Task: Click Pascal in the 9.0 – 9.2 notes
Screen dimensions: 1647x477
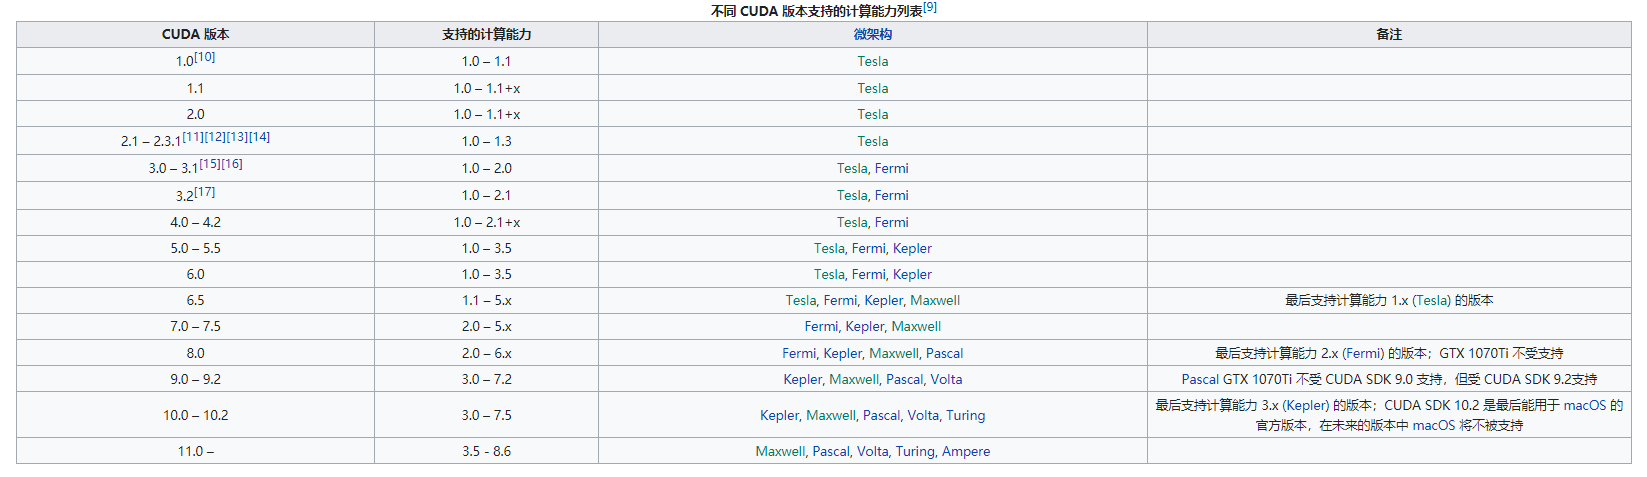Action: [1200, 379]
